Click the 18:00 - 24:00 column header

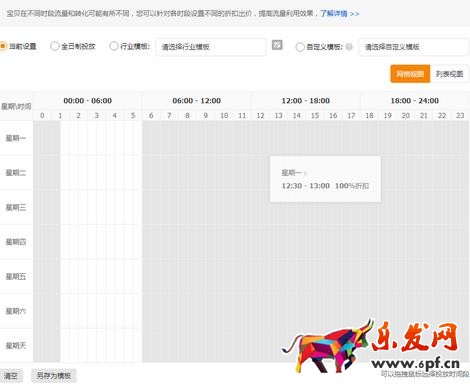(415, 101)
